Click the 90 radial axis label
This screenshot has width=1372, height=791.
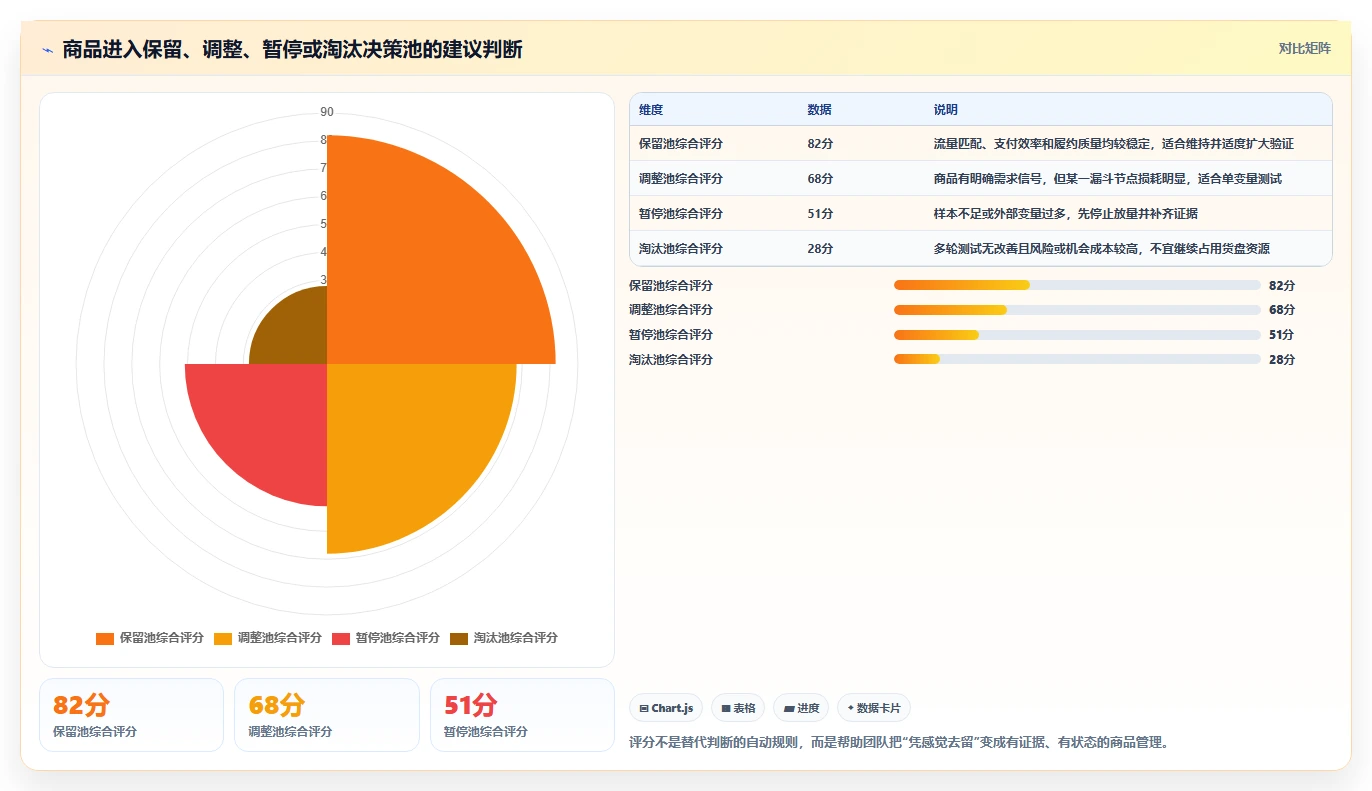point(327,112)
